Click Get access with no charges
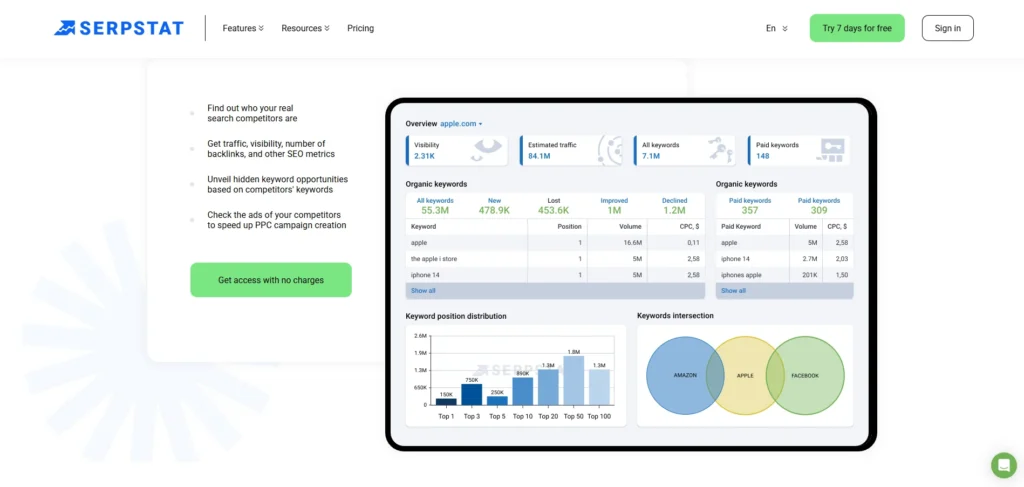The width and height of the screenshot is (1024, 487). (x=271, y=280)
